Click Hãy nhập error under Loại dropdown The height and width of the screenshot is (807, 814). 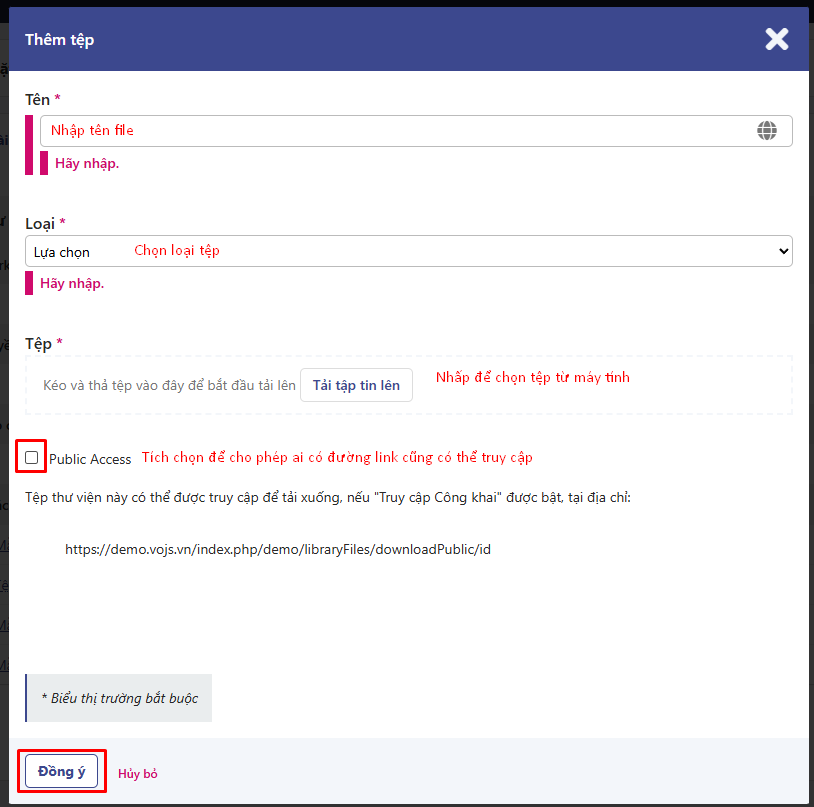[72, 283]
